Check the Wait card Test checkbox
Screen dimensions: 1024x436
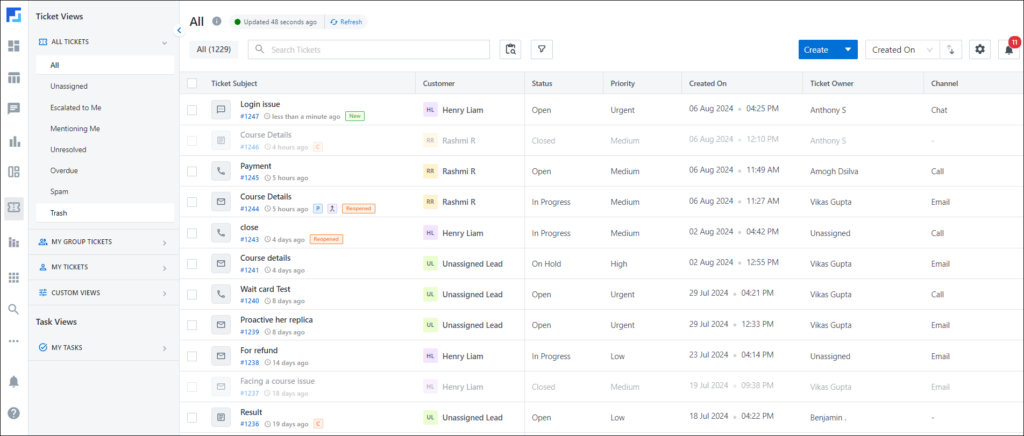point(192,294)
